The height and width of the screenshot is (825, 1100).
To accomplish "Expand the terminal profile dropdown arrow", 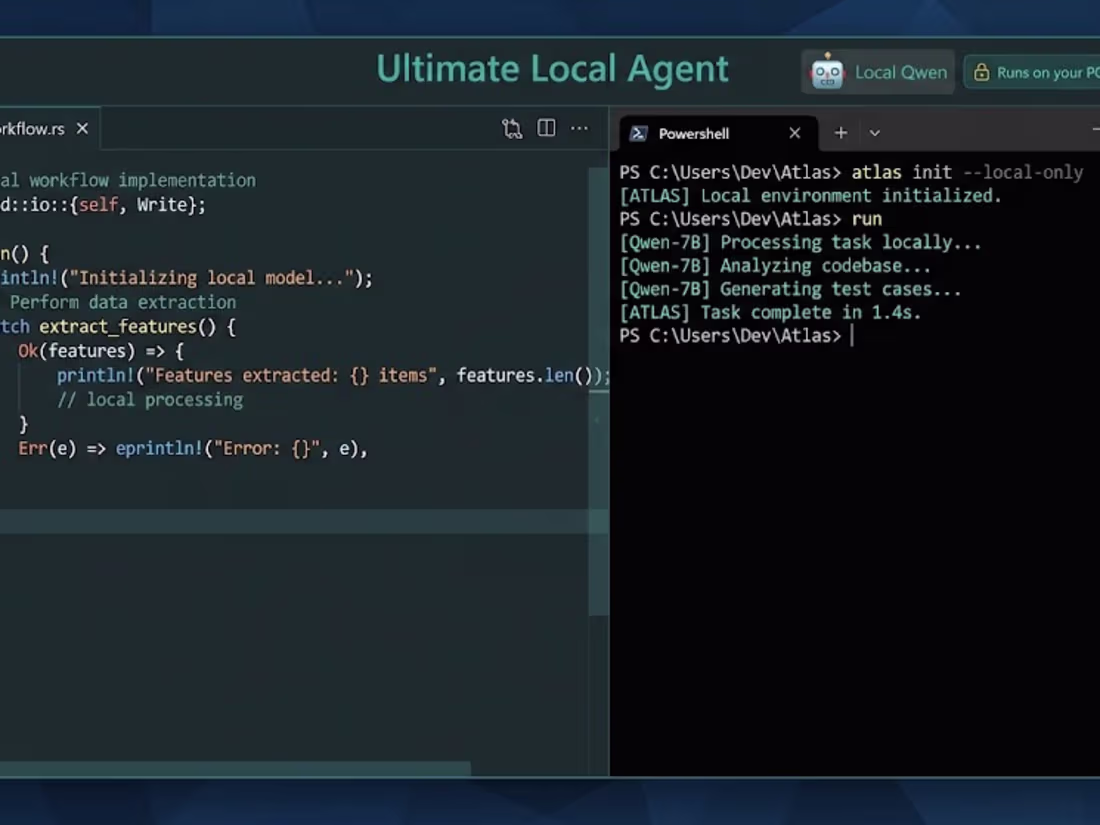I will click(875, 133).
